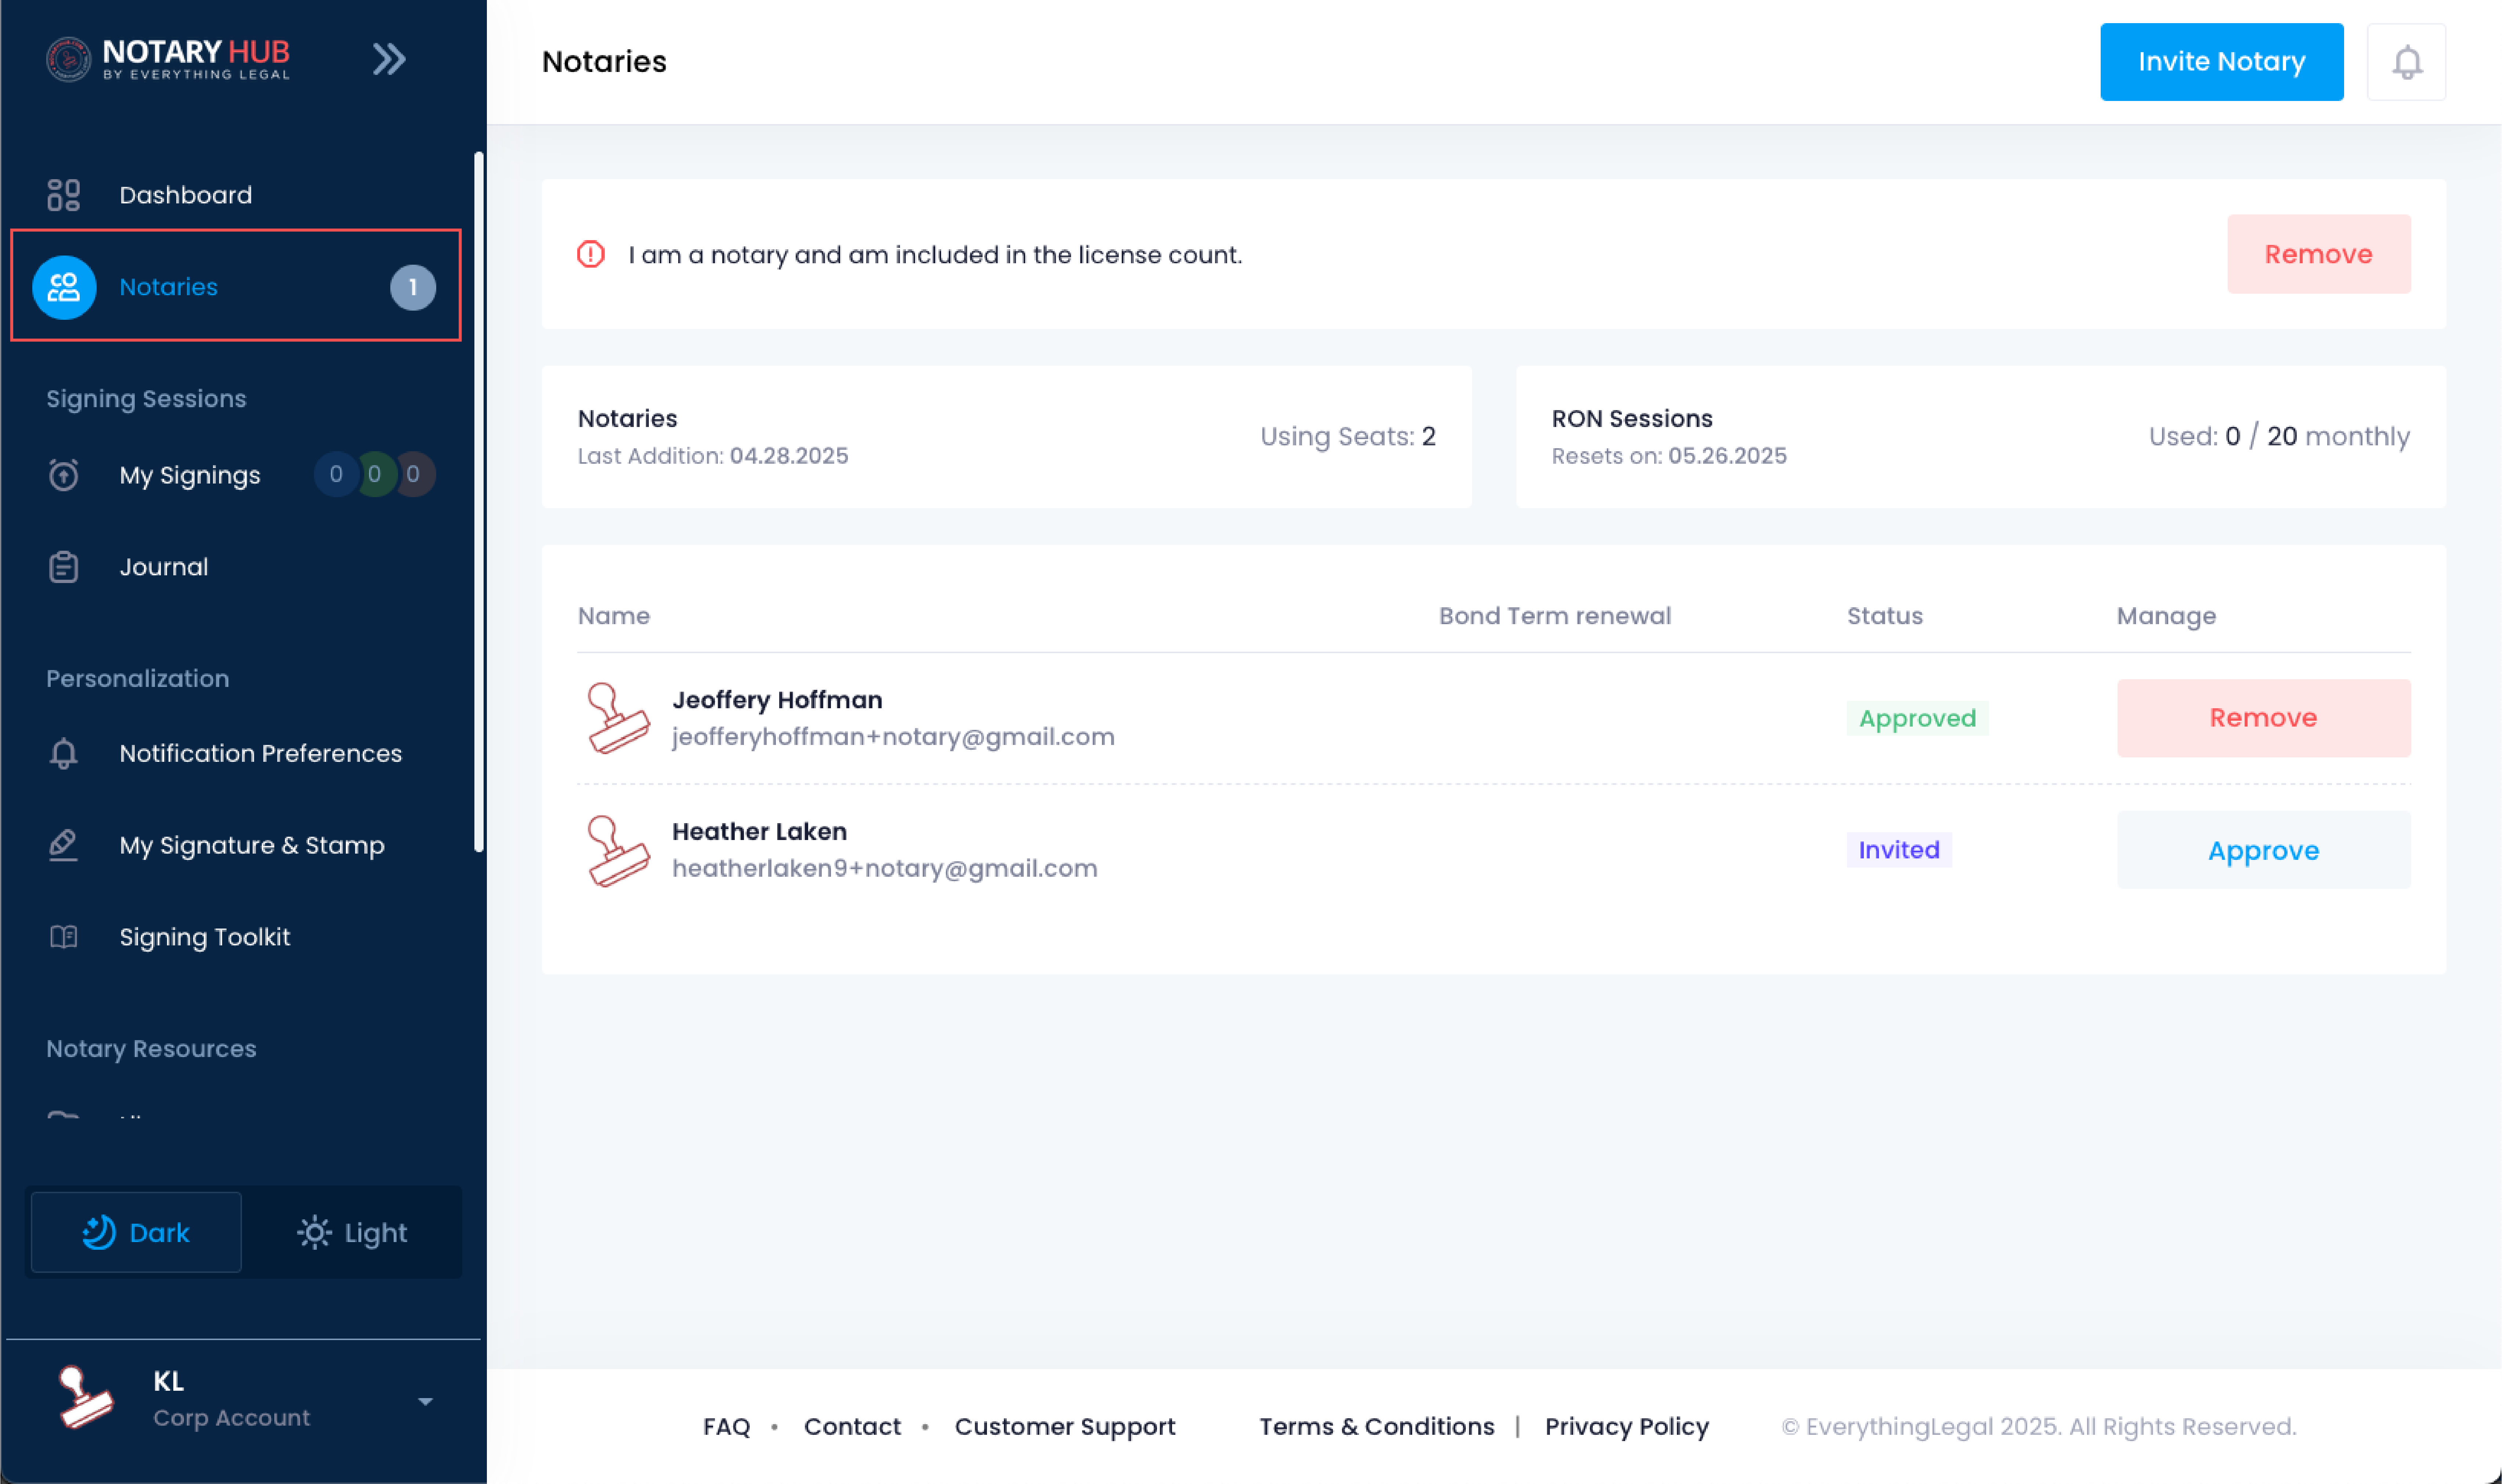The width and height of the screenshot is (2502, 1484).
Task: Click the Signature & Stamp pen icon
Action: (x=63, y=845)
